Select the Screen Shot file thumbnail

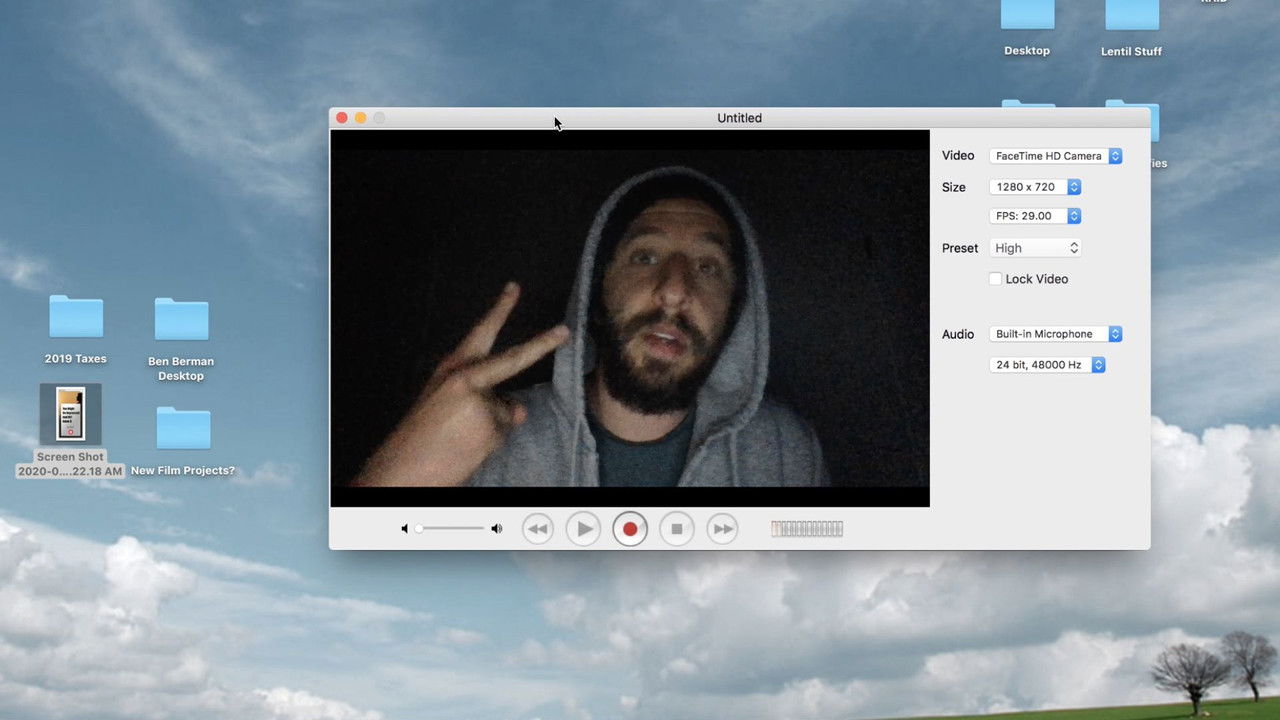[70, 414]
